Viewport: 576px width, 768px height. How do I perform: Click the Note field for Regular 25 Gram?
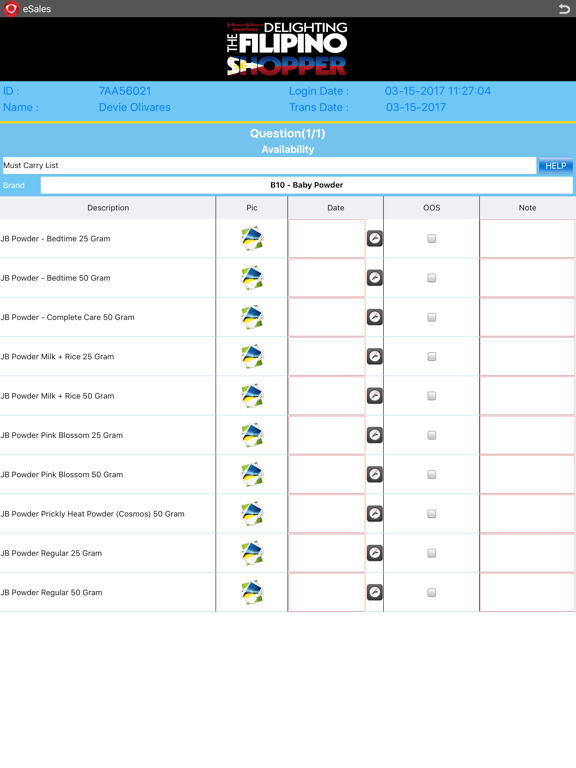(527, 553)
